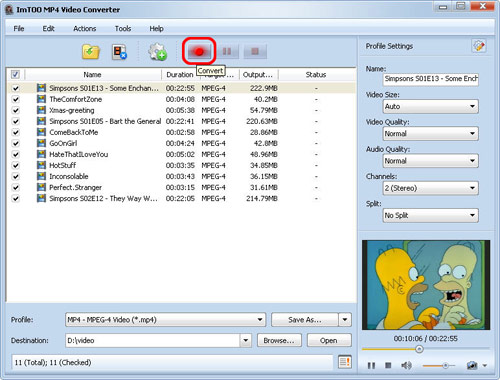Click the ImTOO application icon in title bar
This screenshot has height=380, width=500.
[9, 10]
